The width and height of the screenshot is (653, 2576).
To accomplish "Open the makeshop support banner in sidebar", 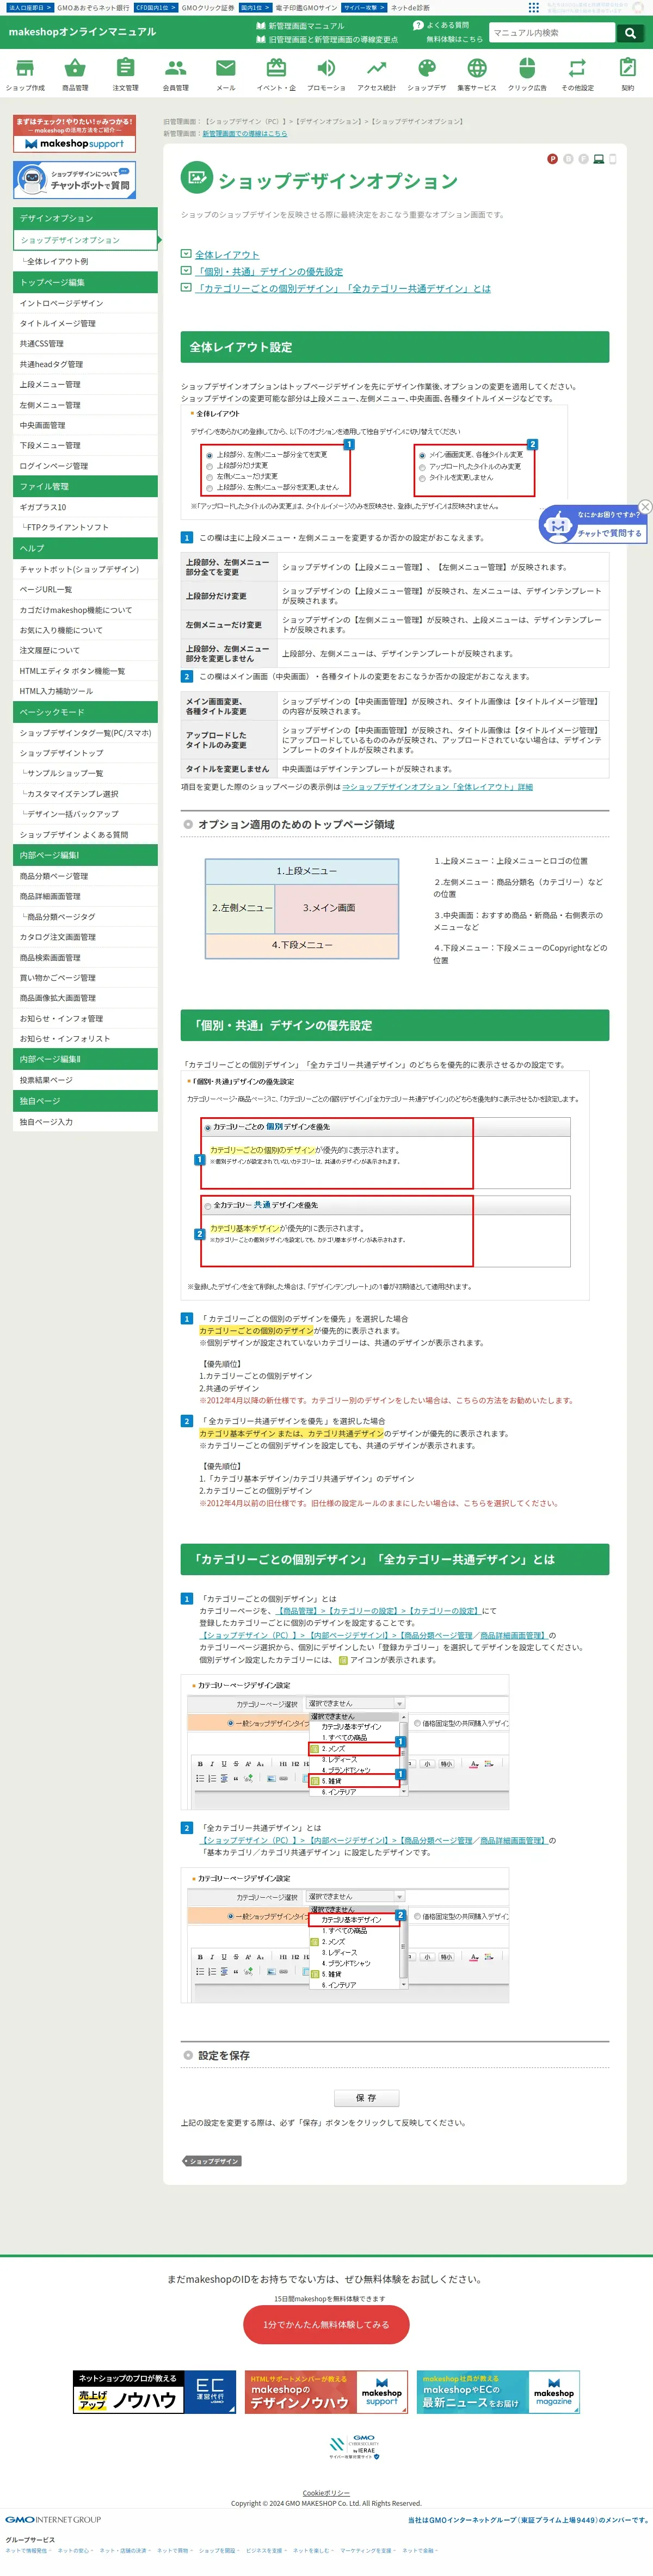I will tap(75, 134).
